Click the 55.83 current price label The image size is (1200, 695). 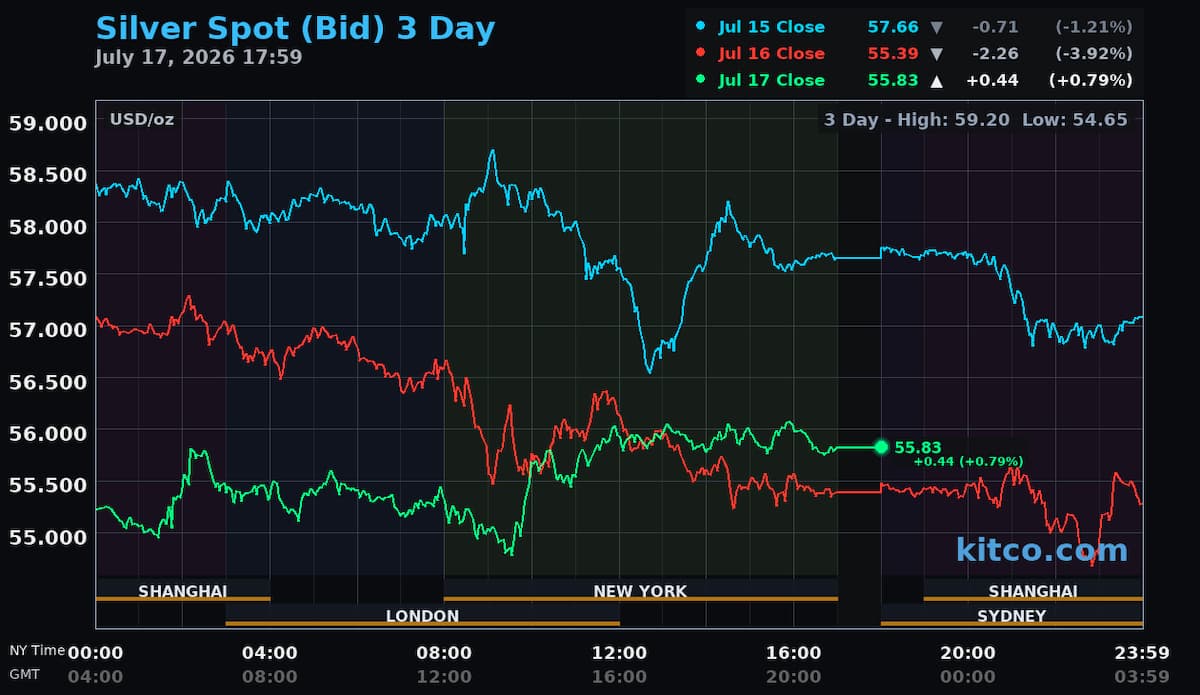point(918,447)
